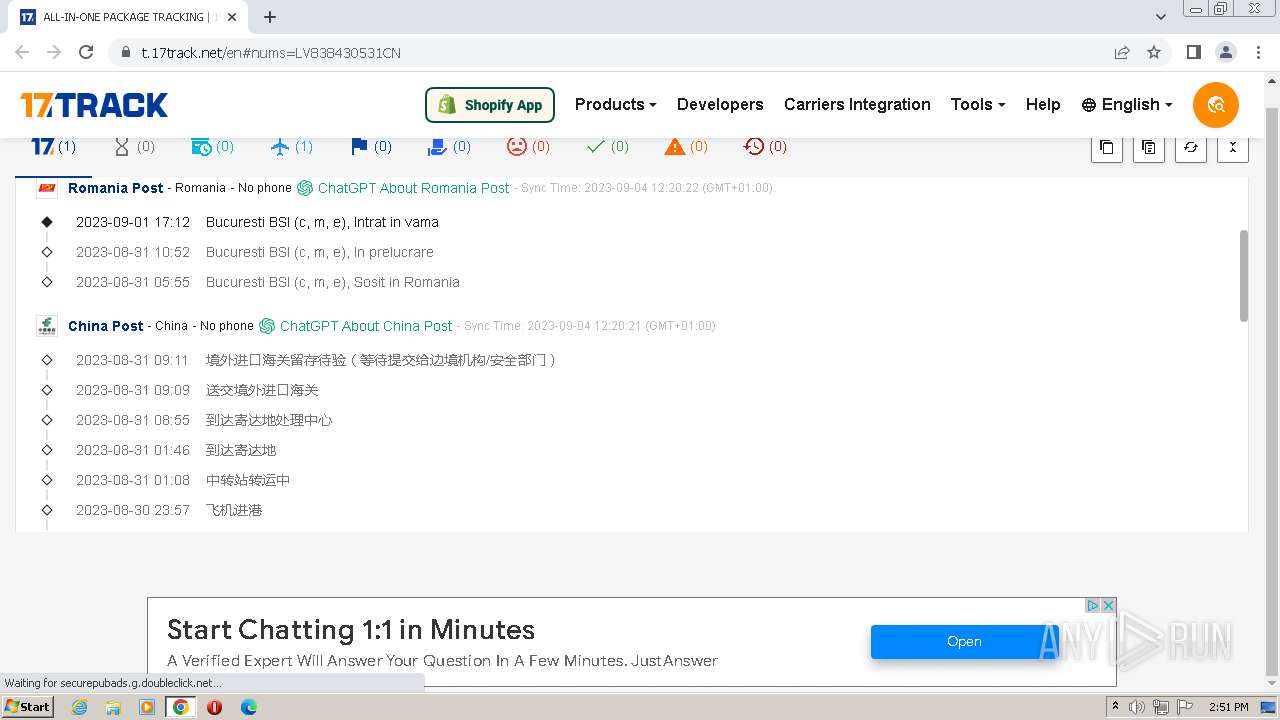Click the volume icon in system tray

tap(1136, 707)
